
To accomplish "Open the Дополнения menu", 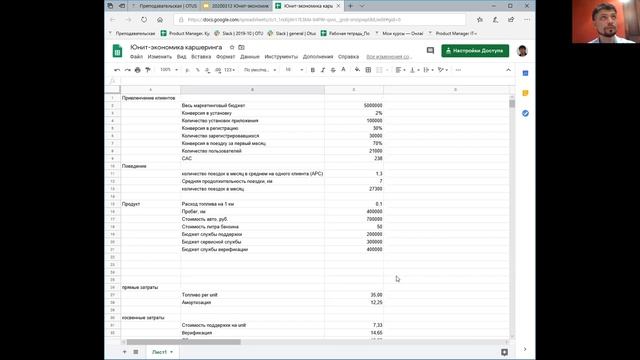I will click(x=318, y=57).
